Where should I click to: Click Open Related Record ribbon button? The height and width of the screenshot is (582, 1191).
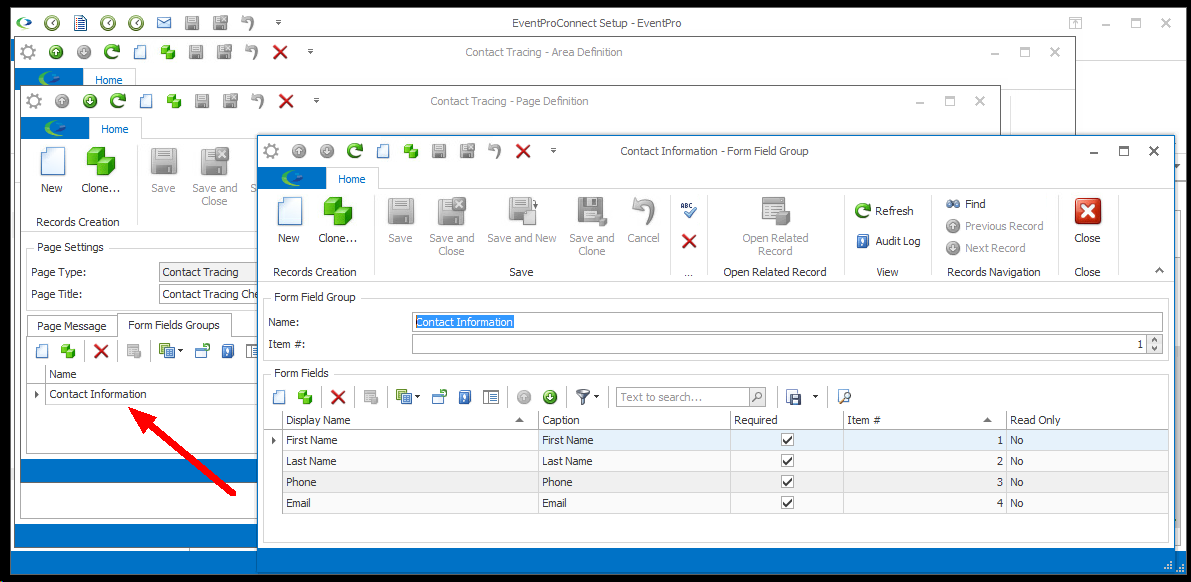coord(775,226)
